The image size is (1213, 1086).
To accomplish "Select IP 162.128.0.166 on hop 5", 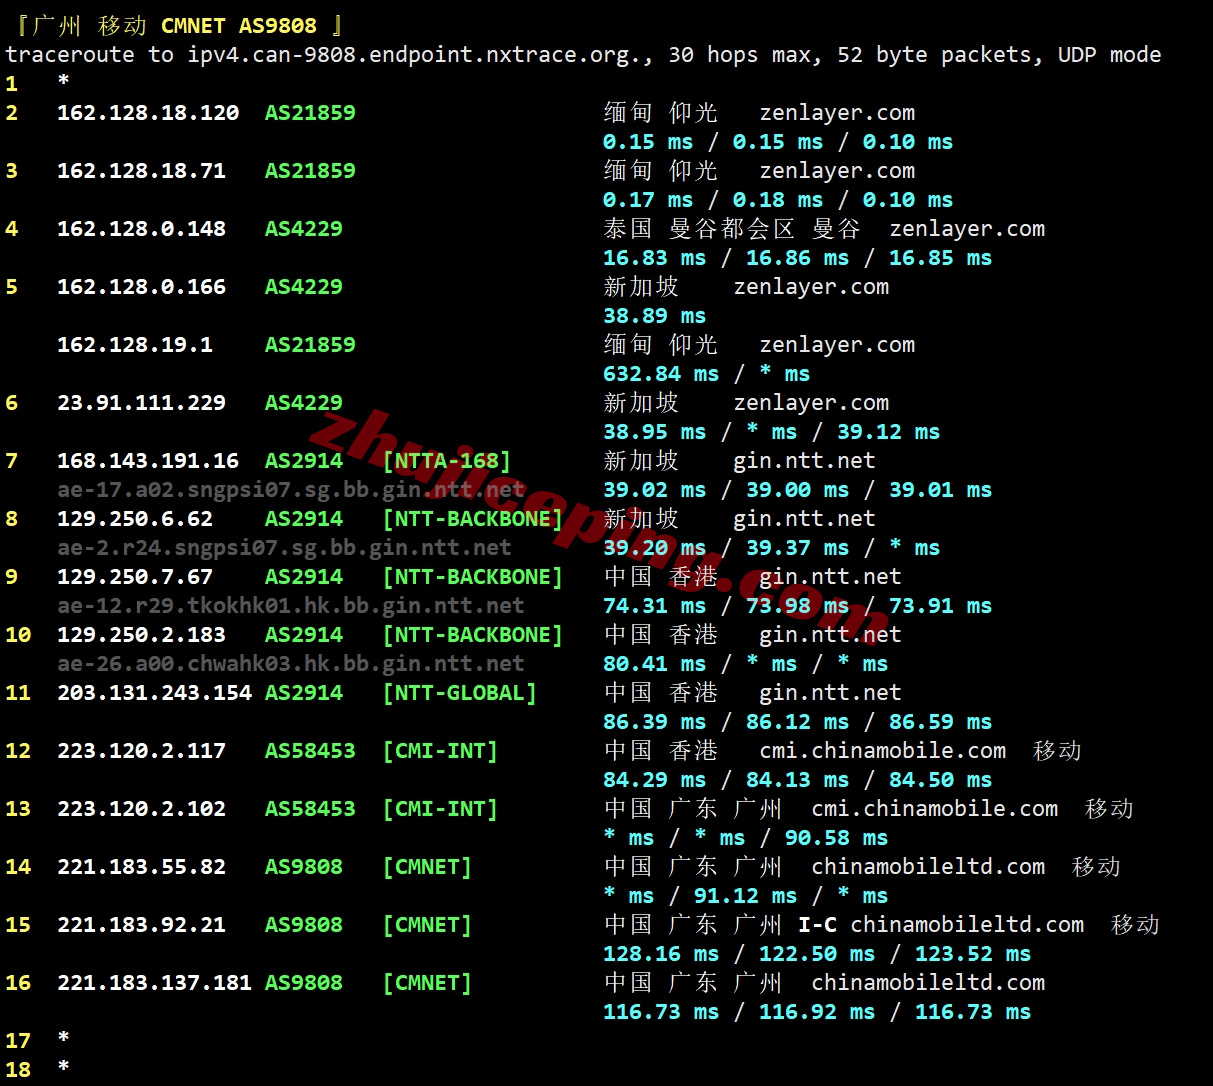I will [x=140, y=287].
